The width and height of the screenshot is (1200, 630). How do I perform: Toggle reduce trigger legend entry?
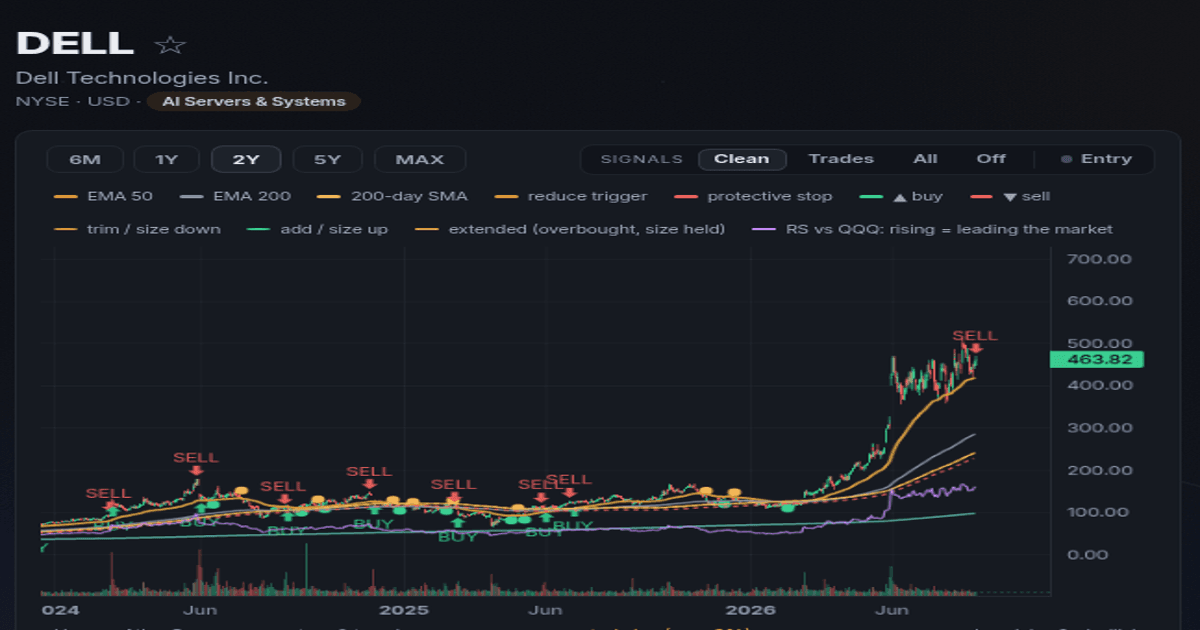click(x=571, y=197)
